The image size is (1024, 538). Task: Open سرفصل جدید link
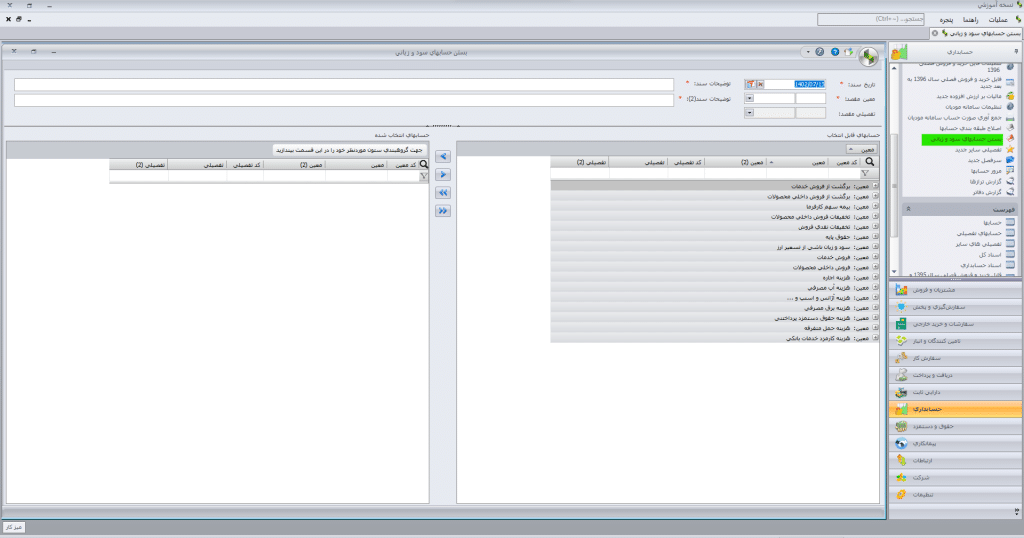(x=984, y=160)
